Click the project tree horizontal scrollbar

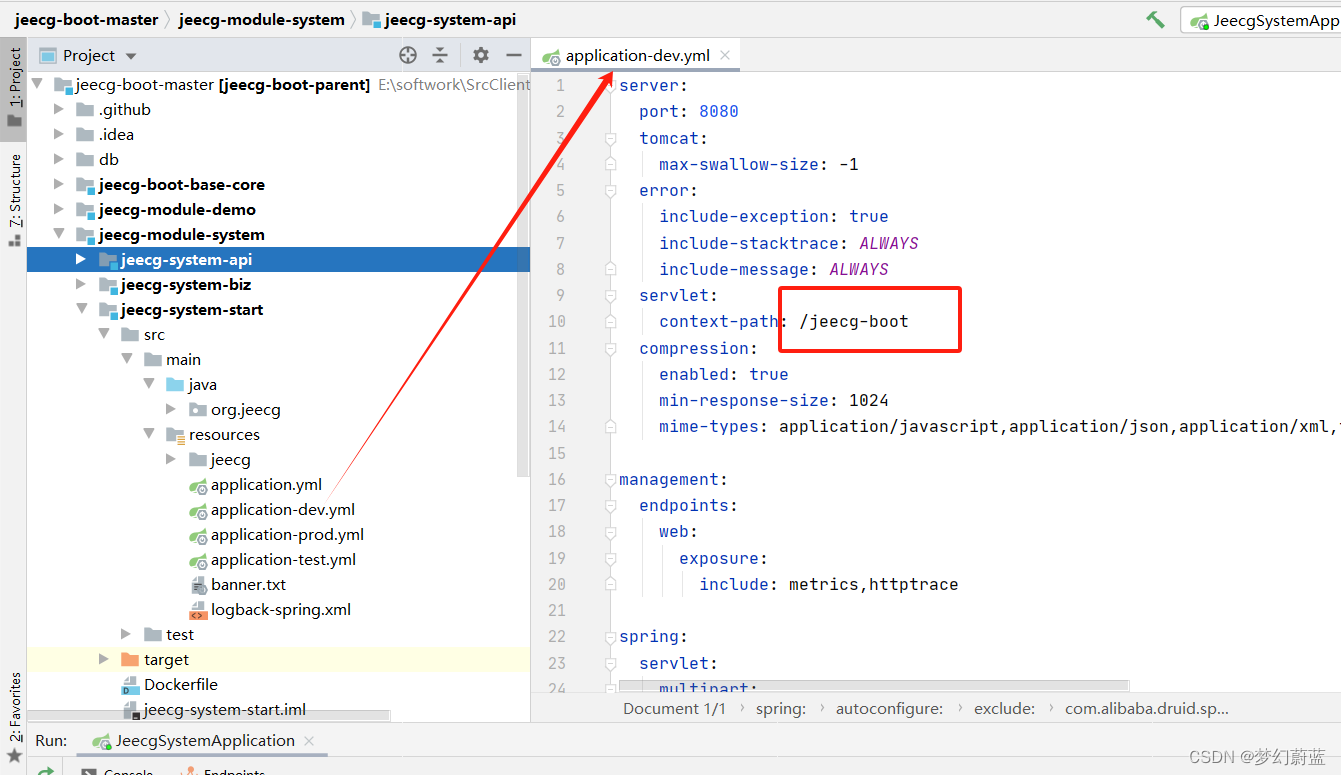click(208, 716)
